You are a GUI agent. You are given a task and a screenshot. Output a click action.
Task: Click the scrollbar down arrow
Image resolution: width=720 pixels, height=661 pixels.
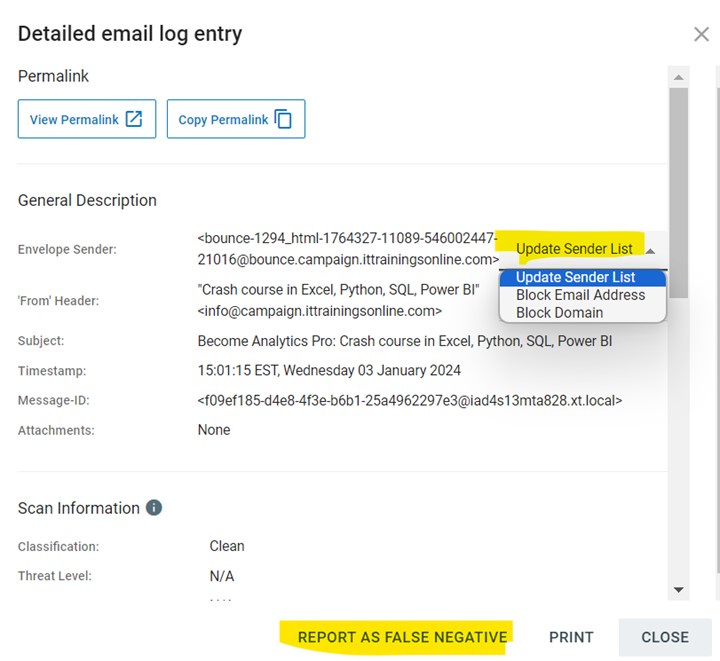[x=679, y=590]
